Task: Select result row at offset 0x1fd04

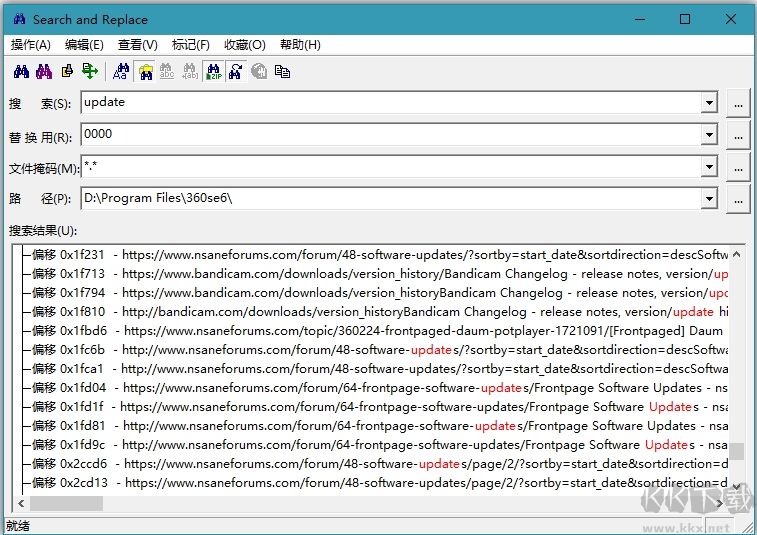Action: click(379, 388)
